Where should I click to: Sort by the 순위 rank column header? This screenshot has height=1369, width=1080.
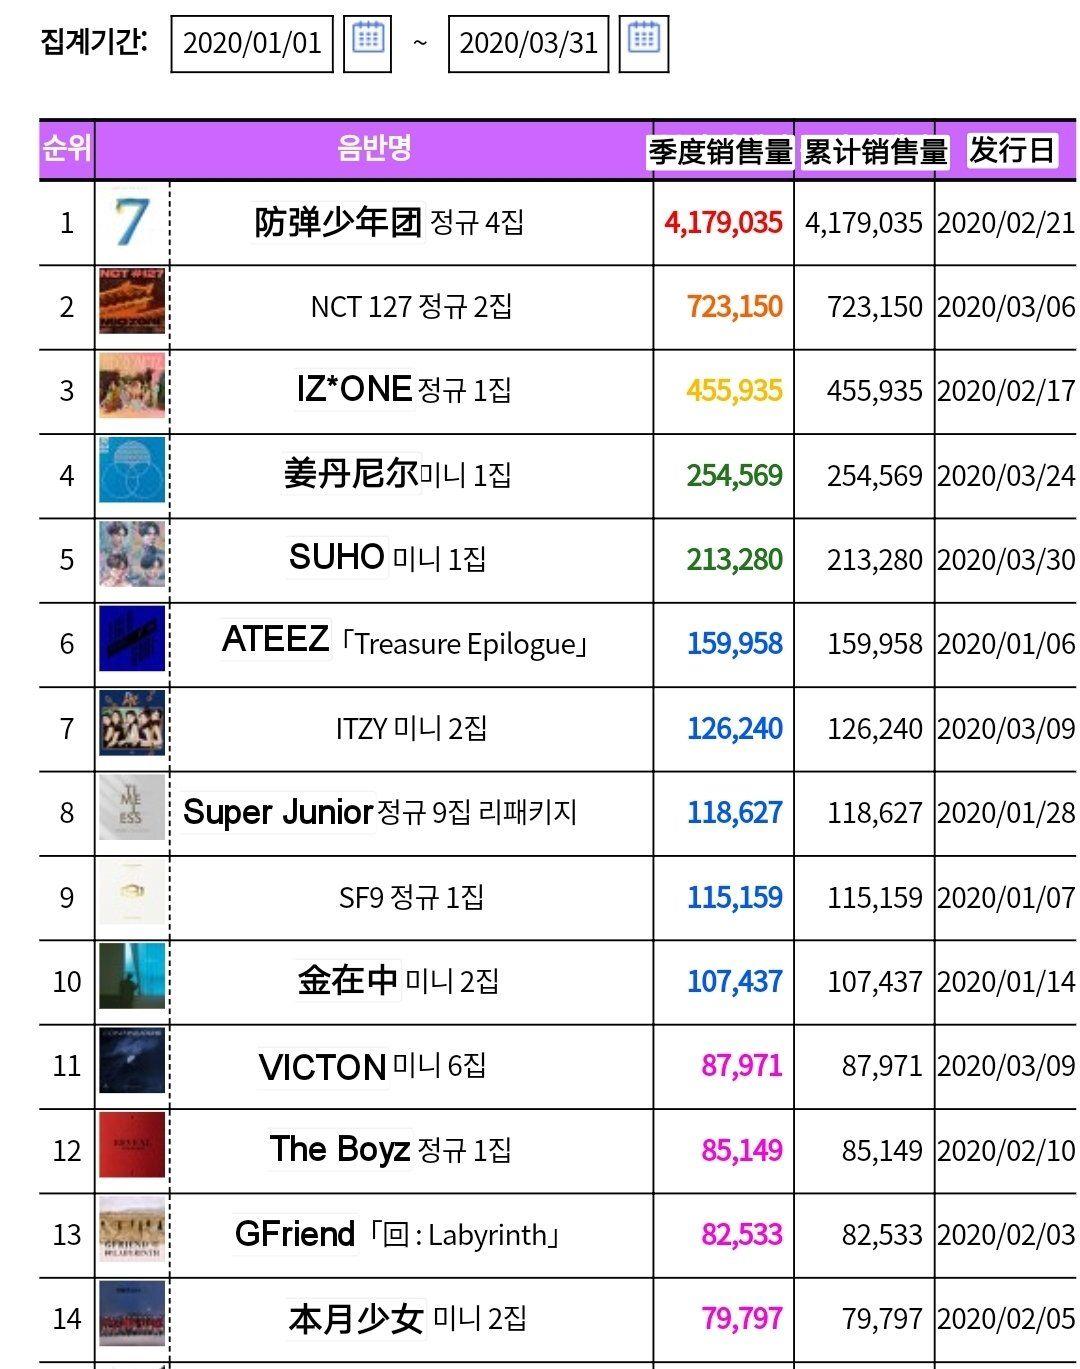(x=67, y=149)
